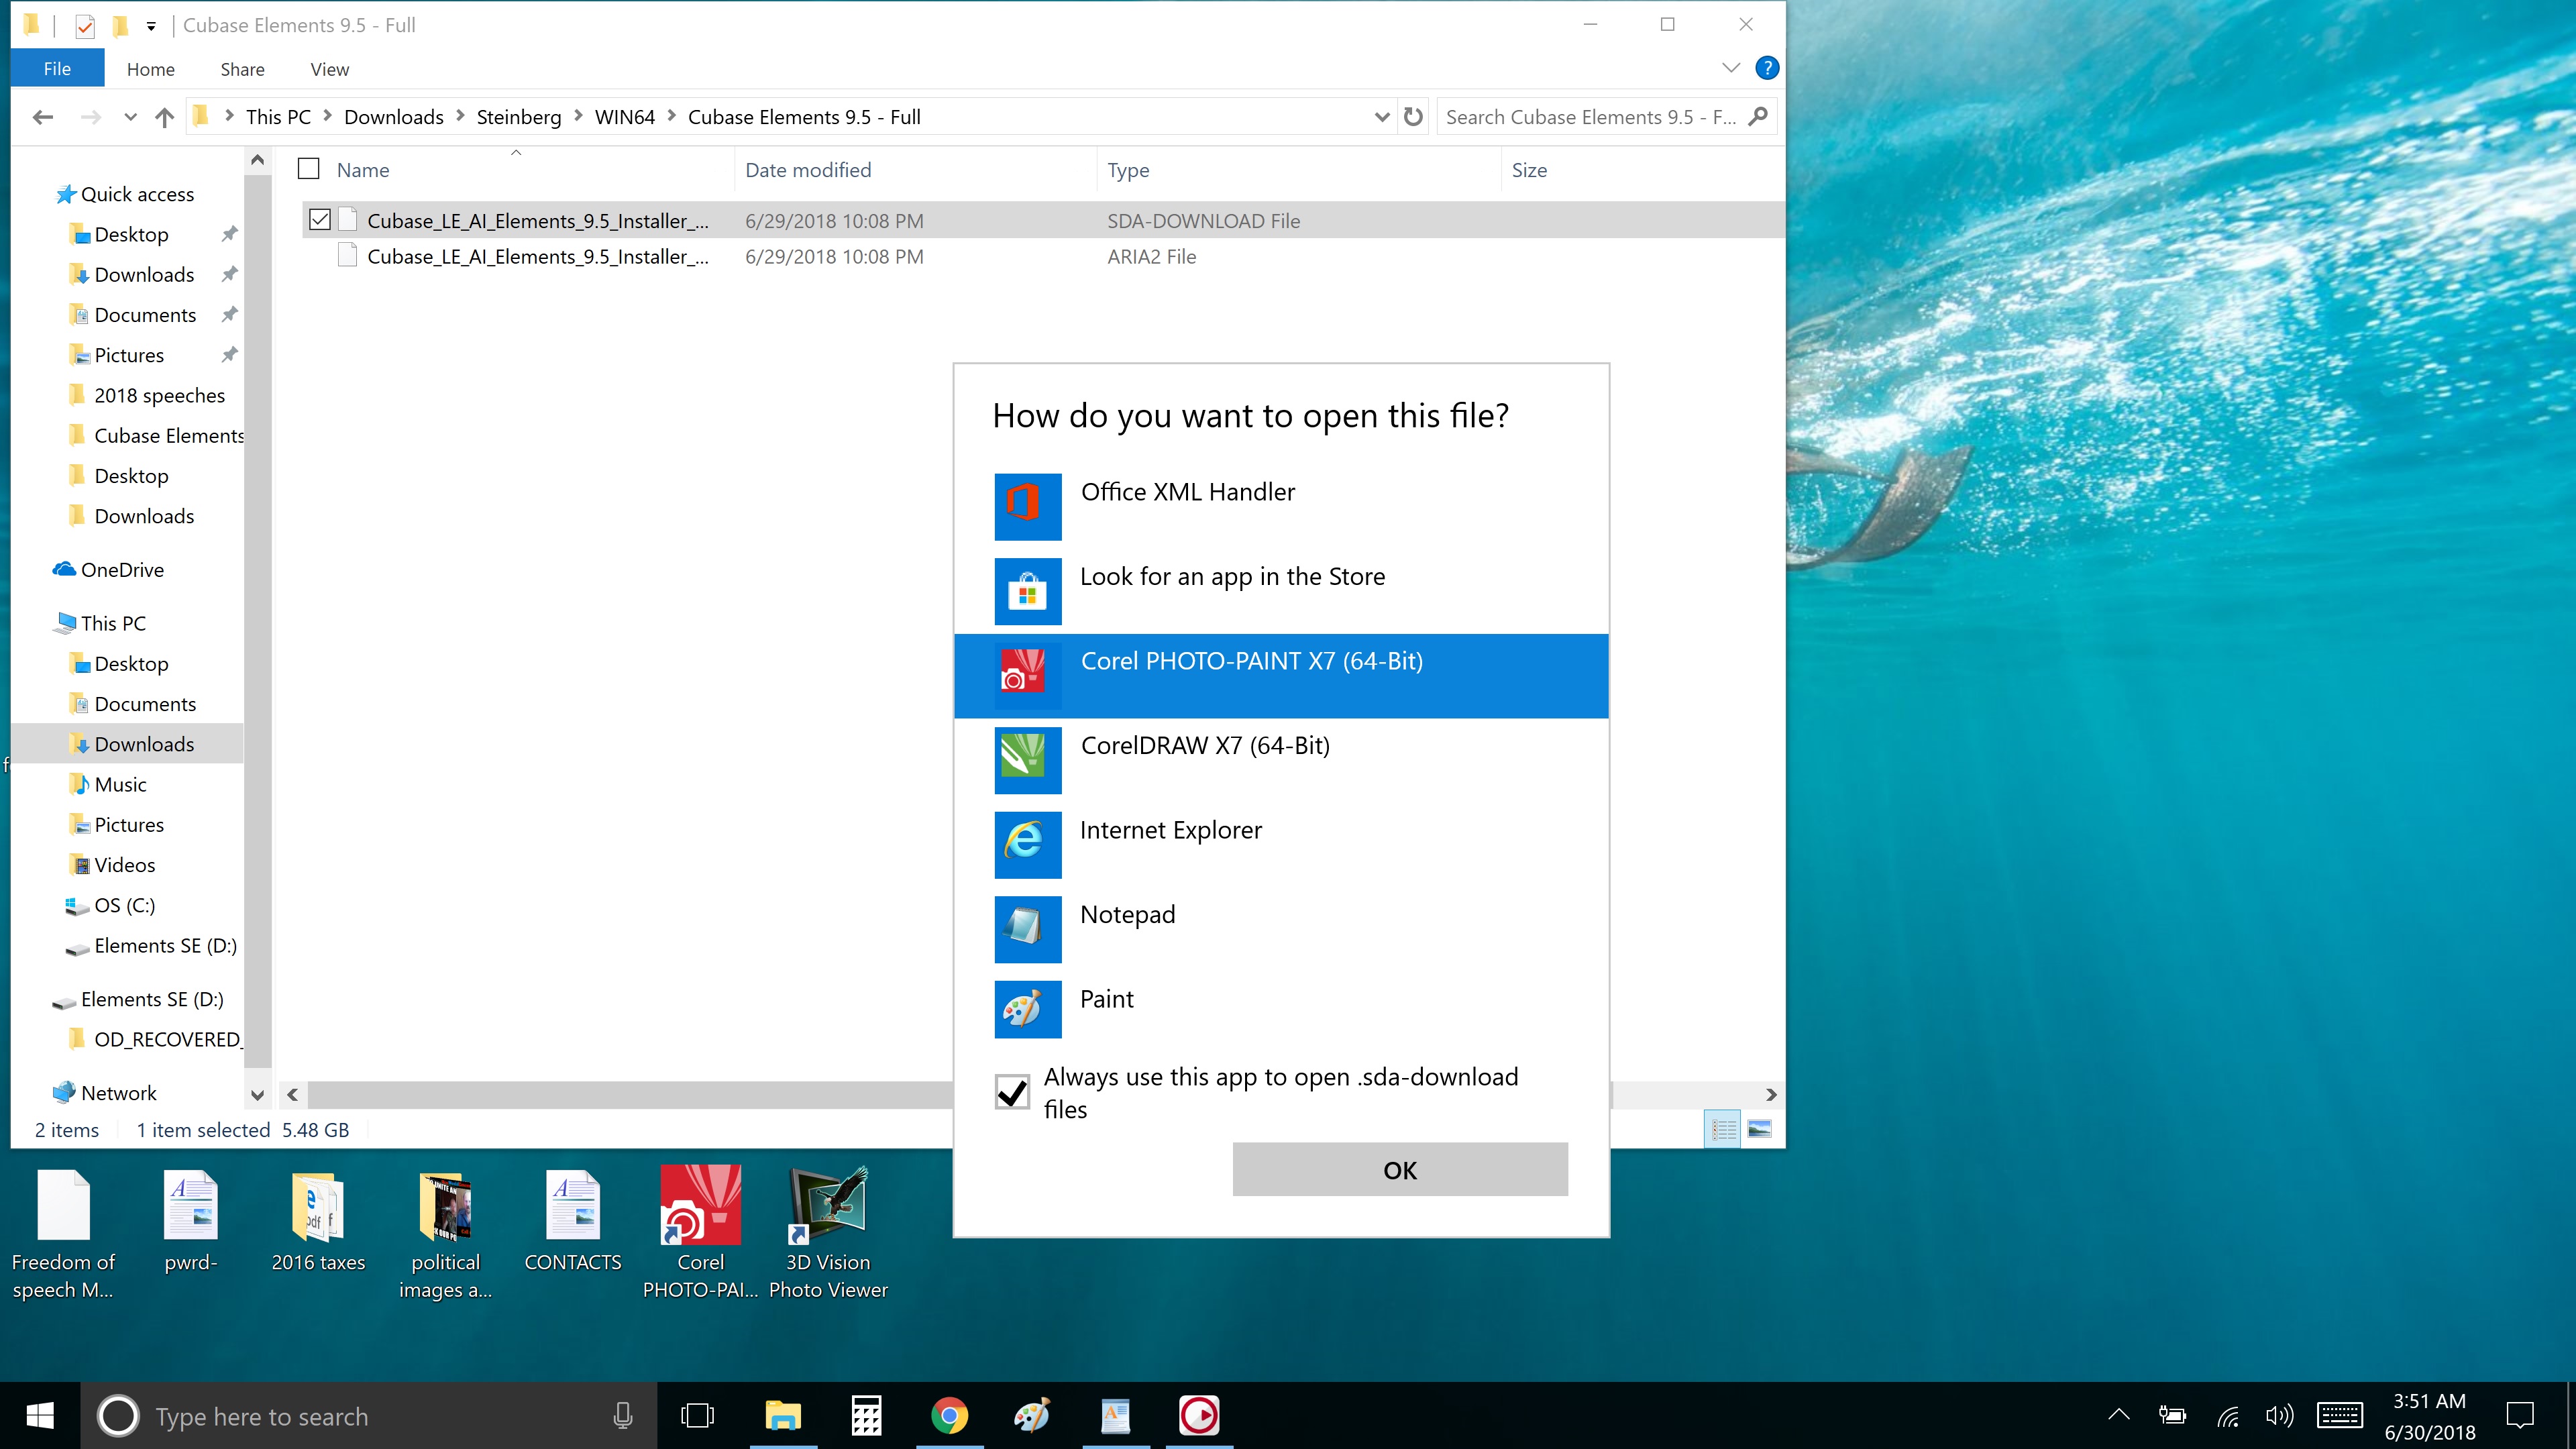The width and height of the screenshot is (2576, 1449).
Task: Open 3D Vision Photo Viewer desktop shortcut
Action: (x=828, y=1232)
